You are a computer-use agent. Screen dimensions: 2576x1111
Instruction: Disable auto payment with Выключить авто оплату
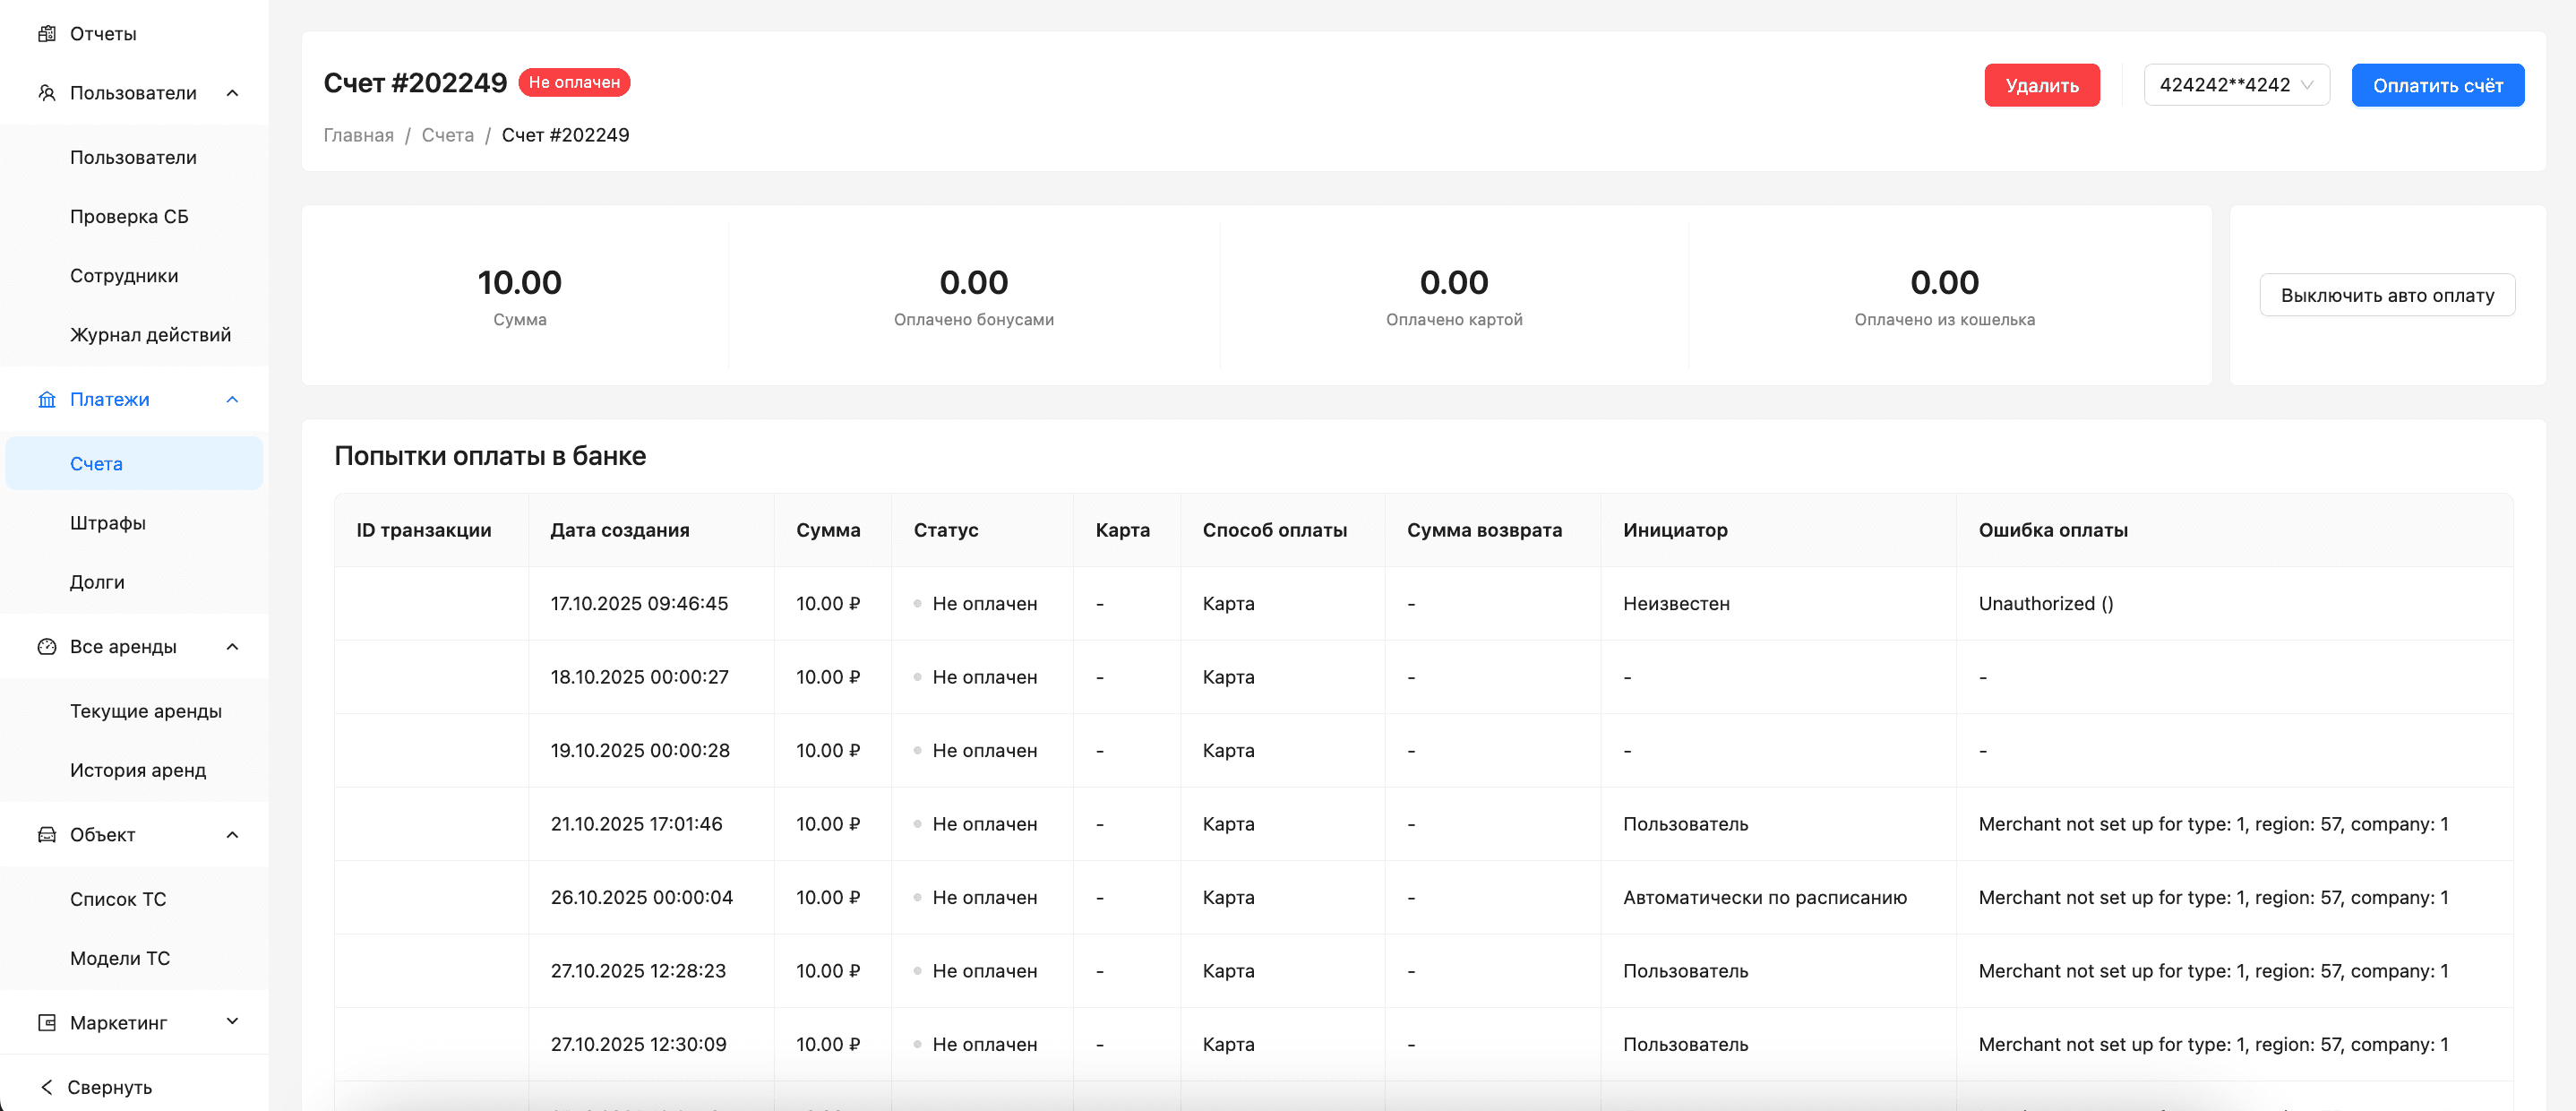2386,295
